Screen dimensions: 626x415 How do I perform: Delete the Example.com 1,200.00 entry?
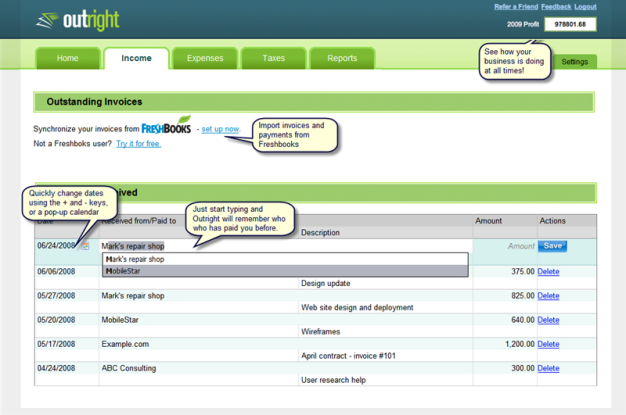tap(548, 344)
